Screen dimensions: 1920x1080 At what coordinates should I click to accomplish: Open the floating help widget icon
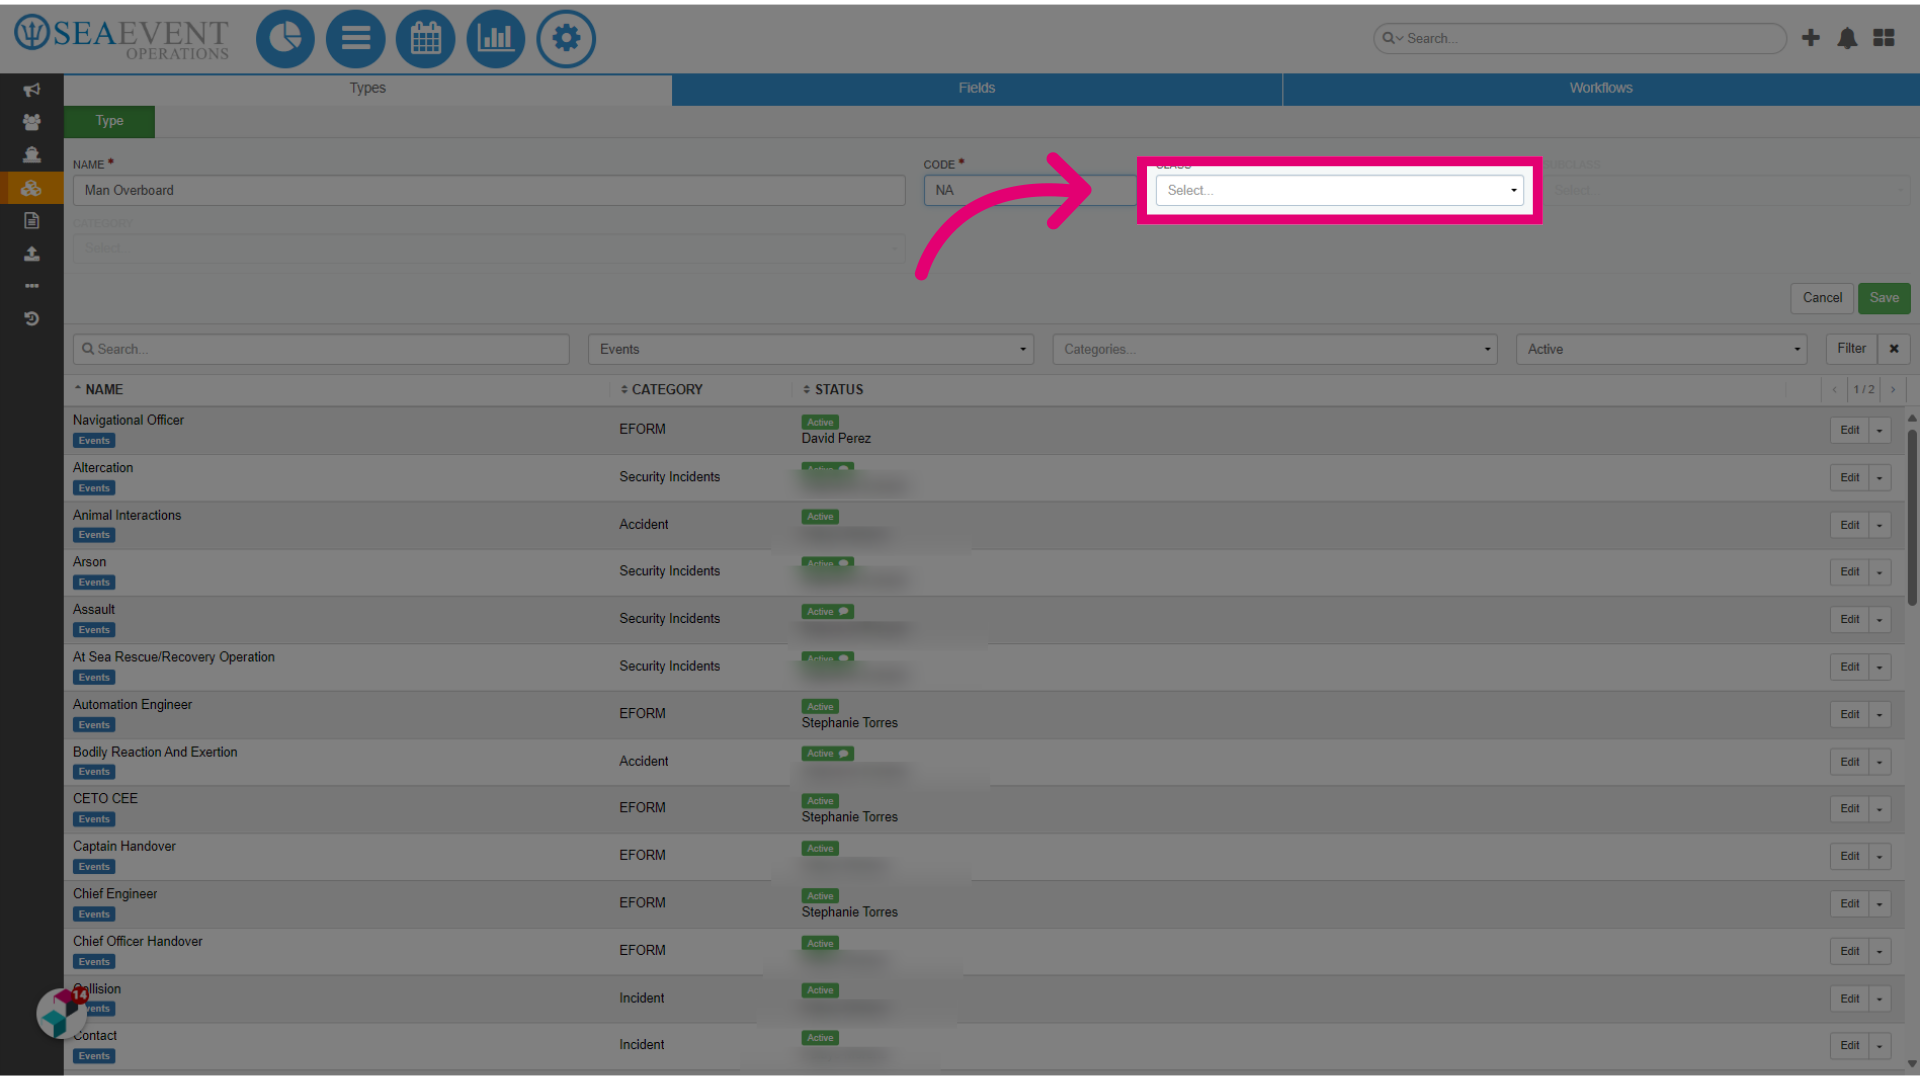(x=60, y=1012)
